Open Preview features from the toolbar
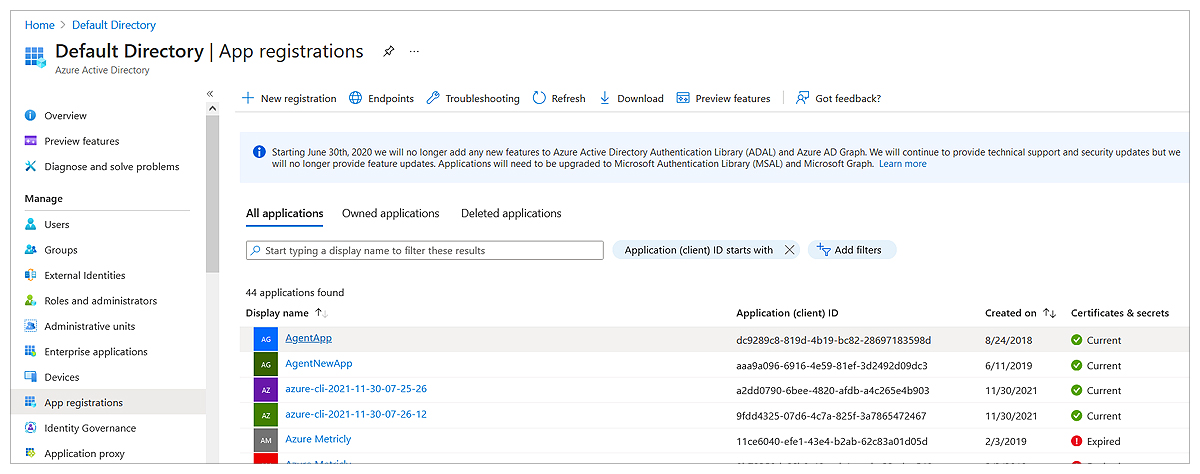This screenshot has width=1200, height=474. (723, 98)
